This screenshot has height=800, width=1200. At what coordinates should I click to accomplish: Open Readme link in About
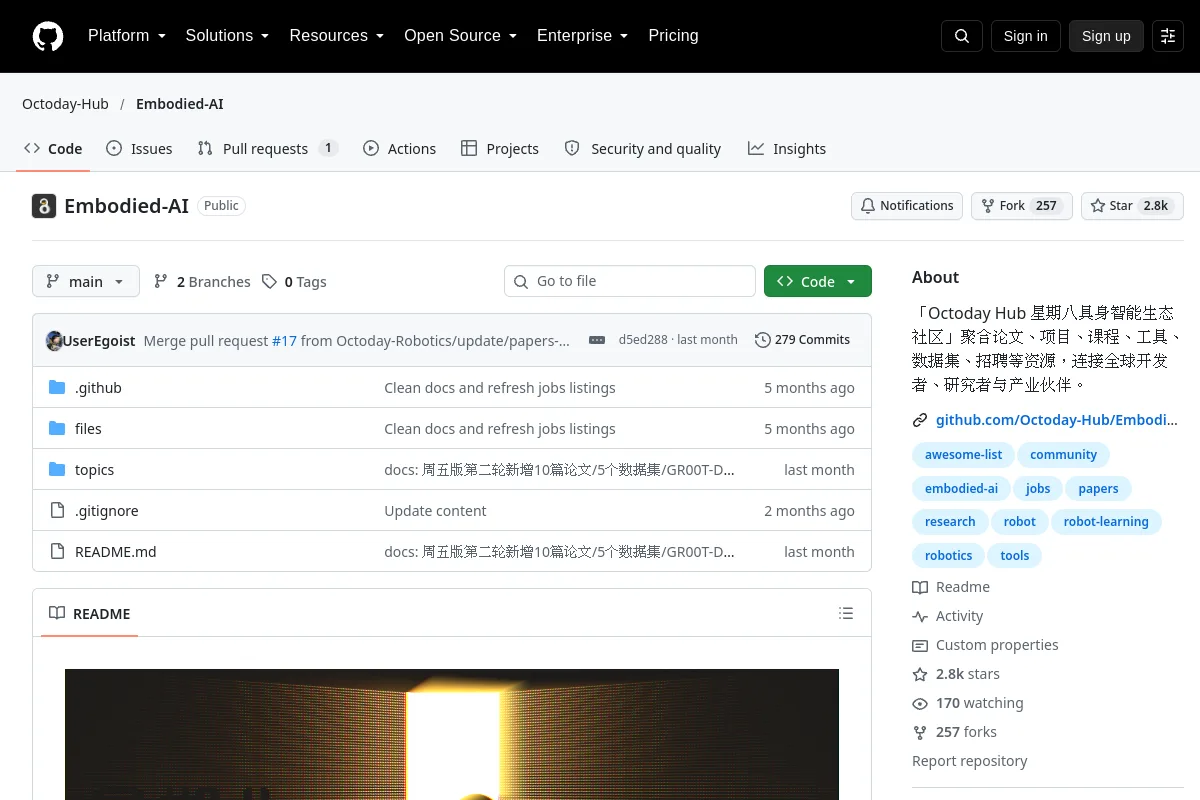(x=951, y=587)
